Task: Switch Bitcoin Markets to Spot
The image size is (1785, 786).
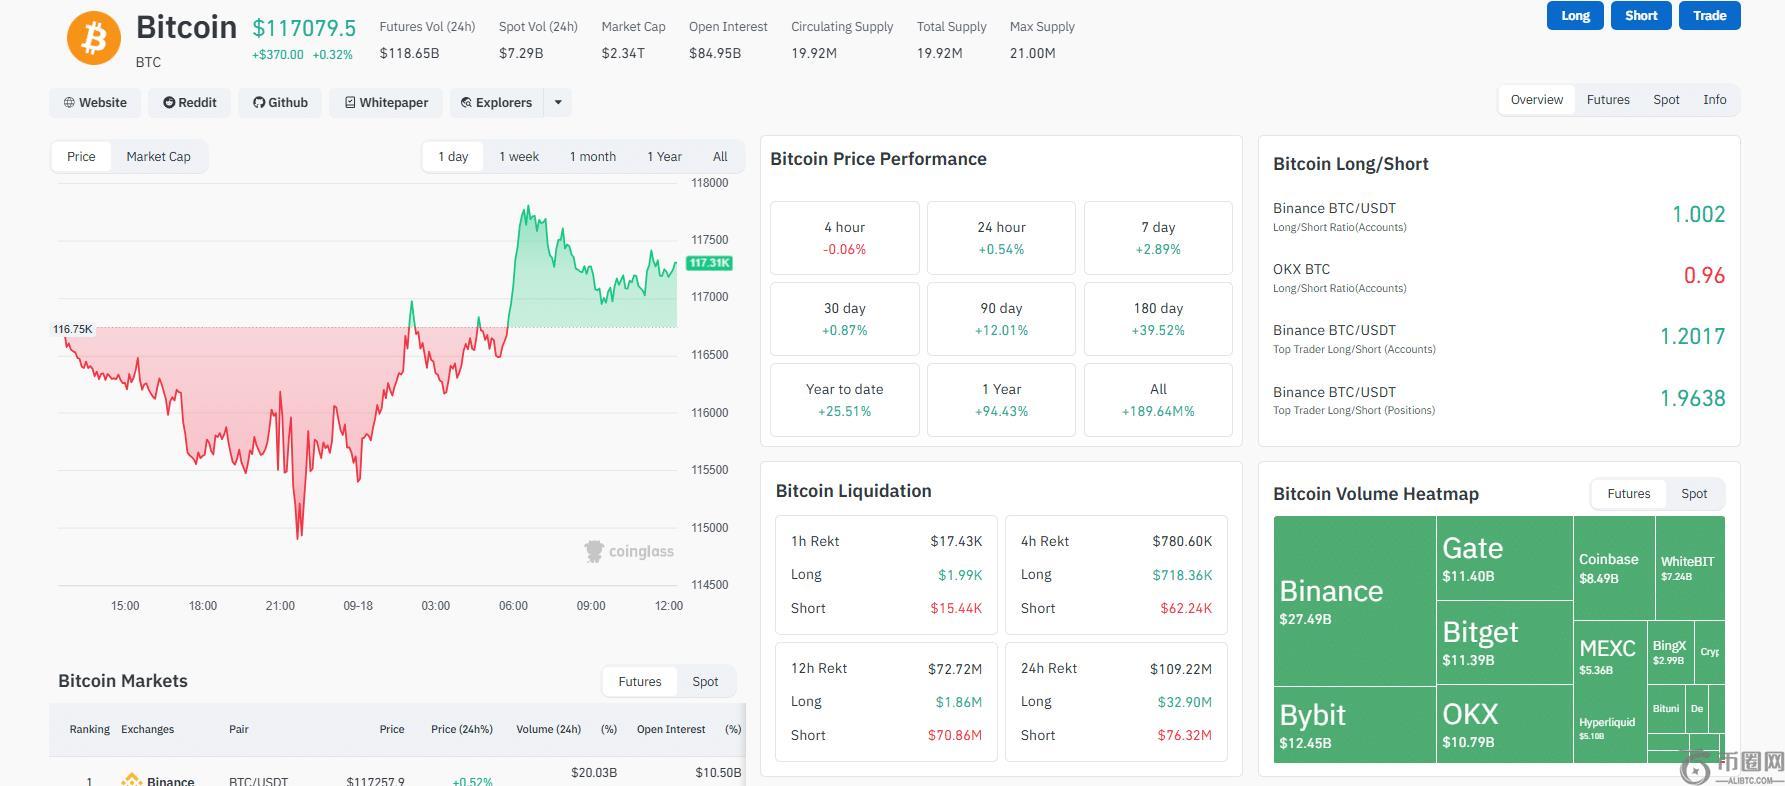Action: pos(705,681)
